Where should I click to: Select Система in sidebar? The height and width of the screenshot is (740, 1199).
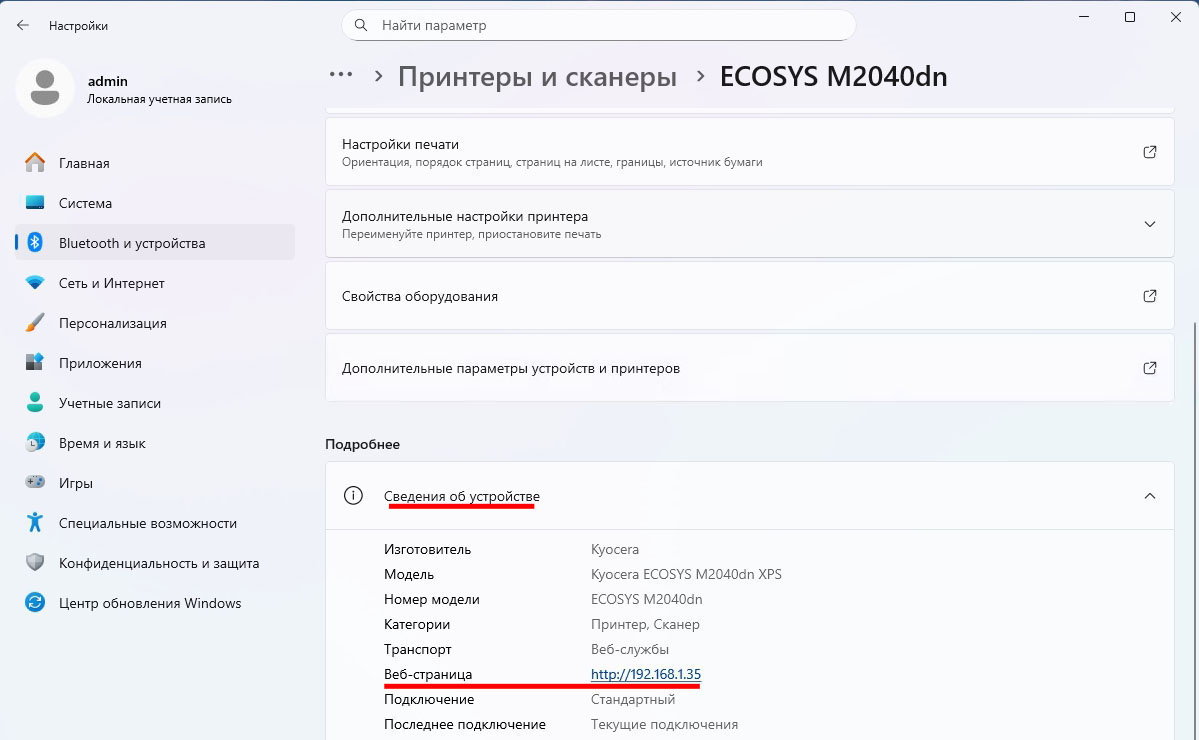(154, 203)
